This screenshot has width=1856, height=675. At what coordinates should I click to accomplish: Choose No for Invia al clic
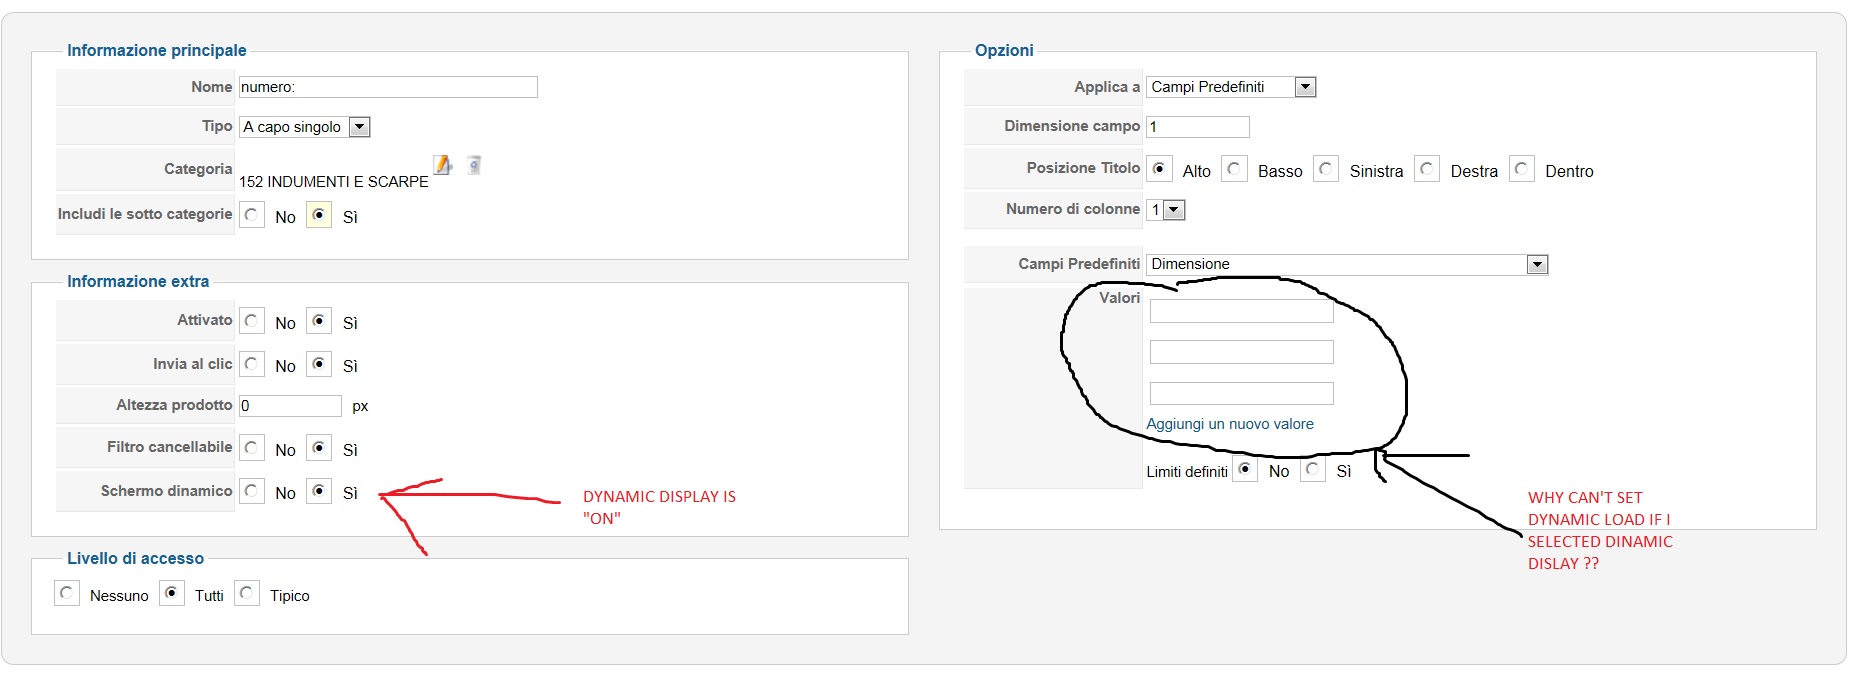(x=252, y=364)
